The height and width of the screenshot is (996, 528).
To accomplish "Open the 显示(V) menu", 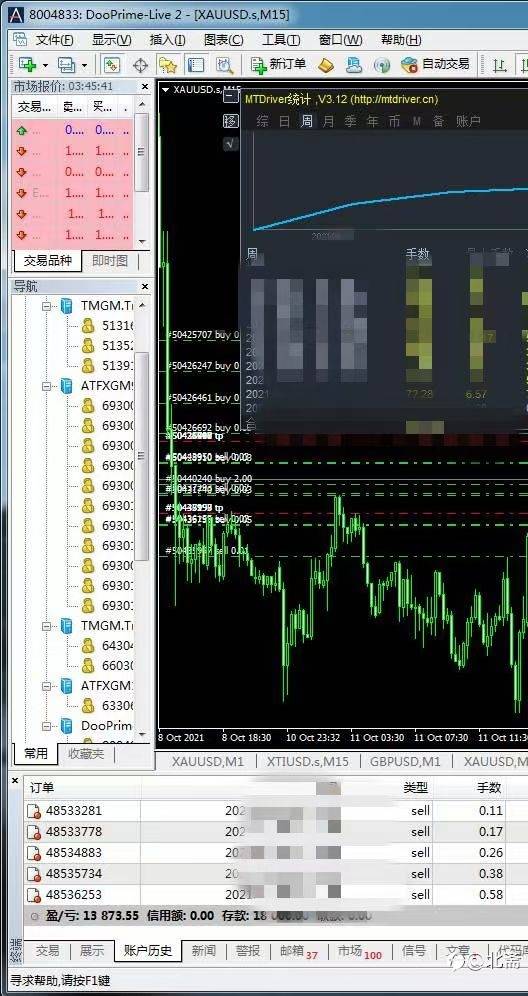I will pyautogui.click(x=111, y=40).
